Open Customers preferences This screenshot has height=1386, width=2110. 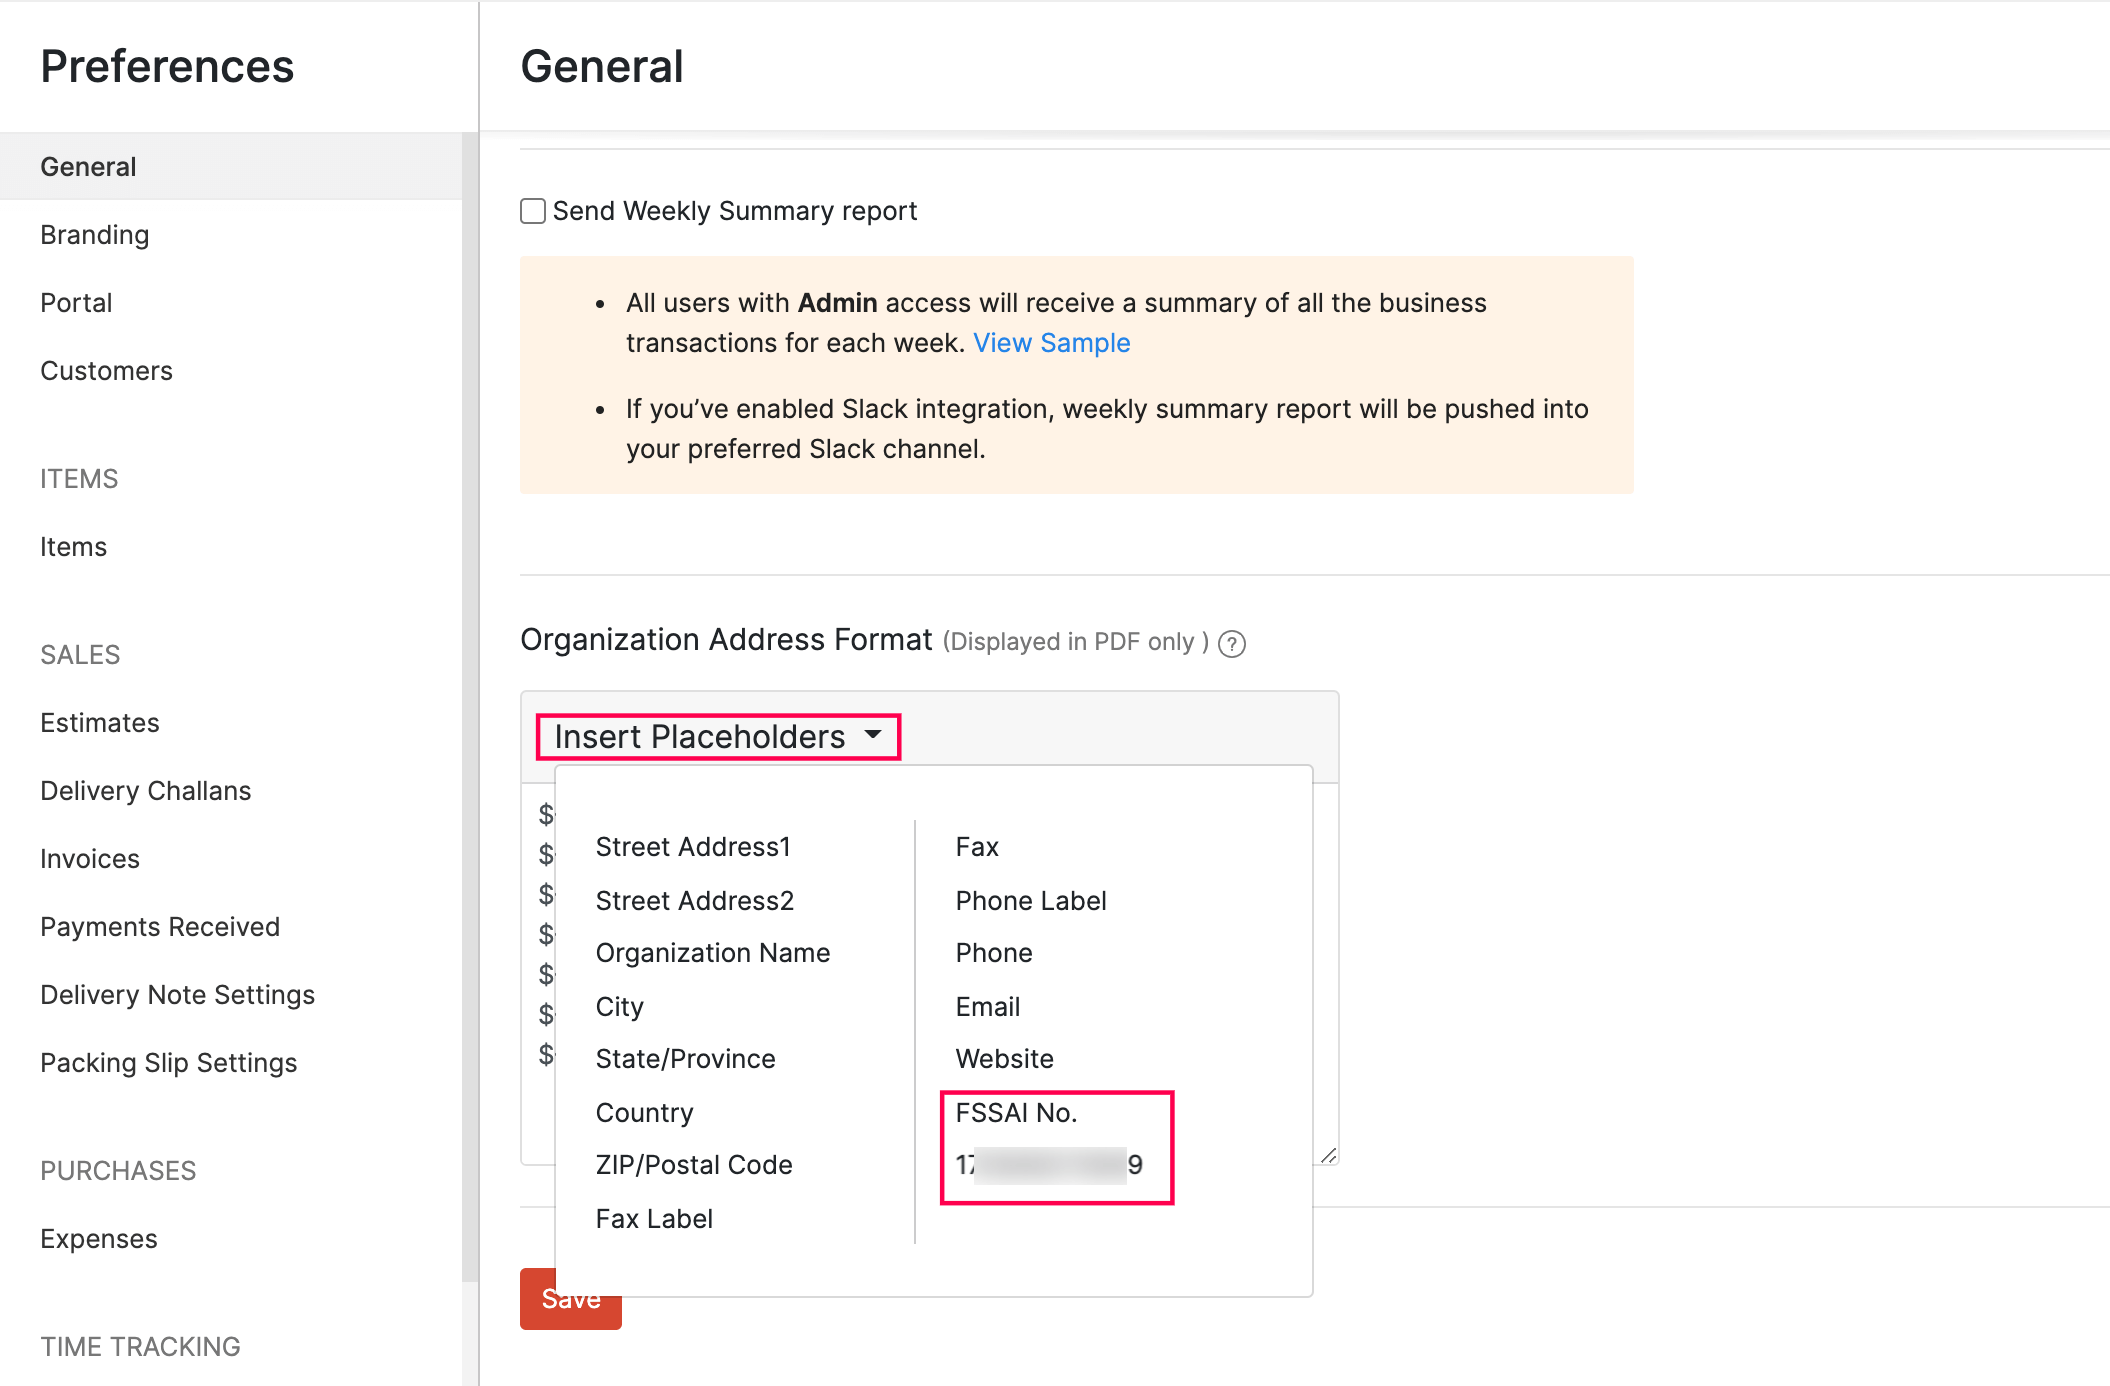tap(106, 370)
